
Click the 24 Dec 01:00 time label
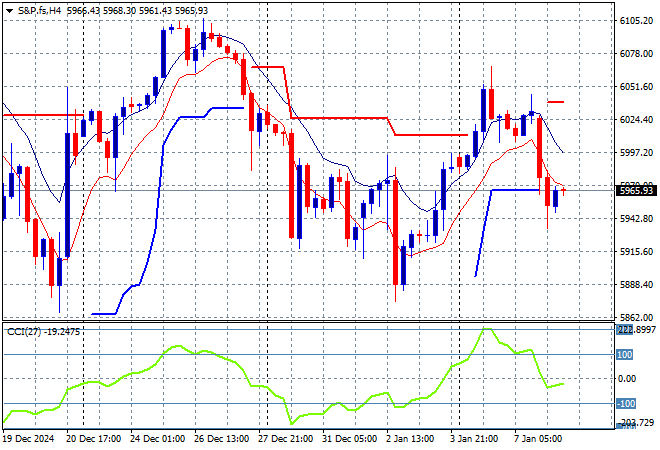[159, 439]
